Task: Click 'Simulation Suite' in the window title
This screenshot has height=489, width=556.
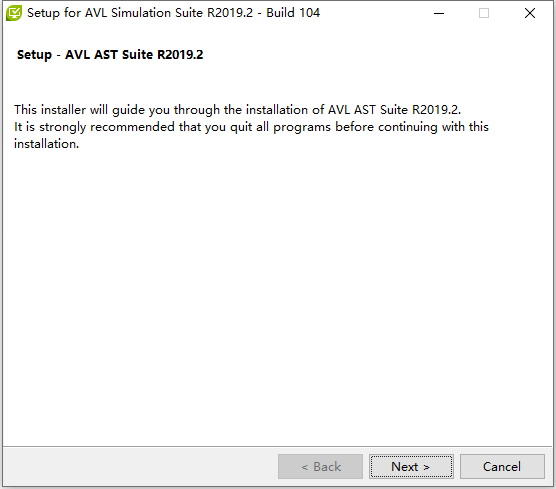Action: tap(157, 13)
